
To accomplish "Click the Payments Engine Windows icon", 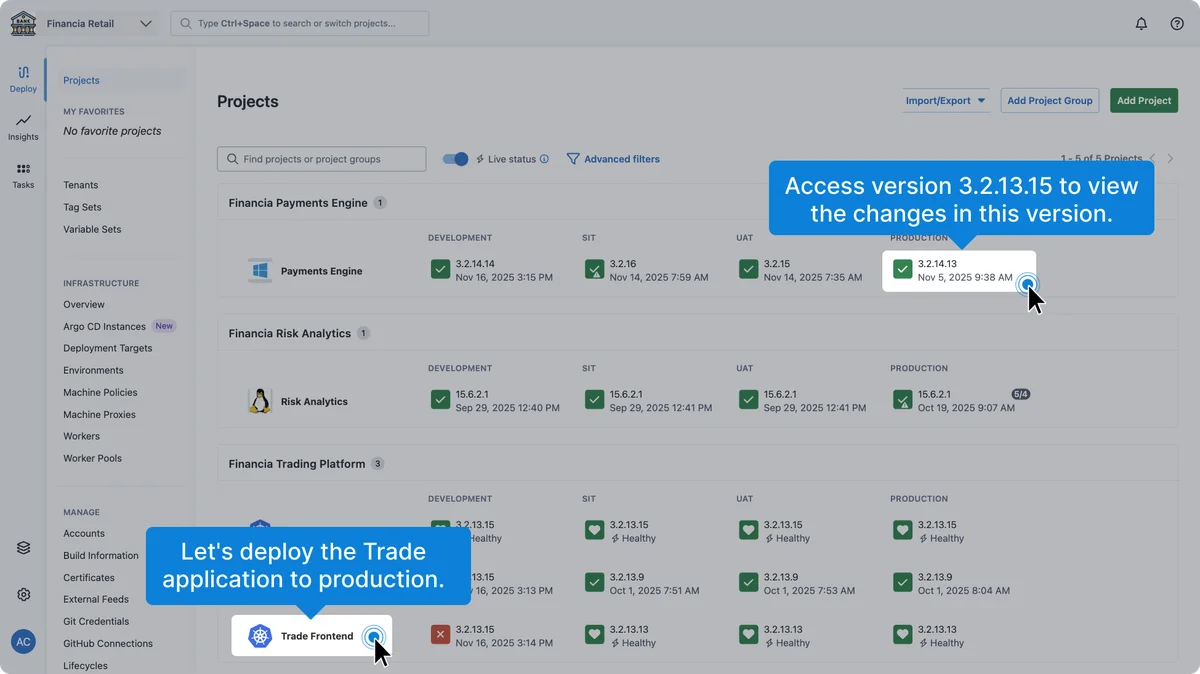I will tap(260, 271).
